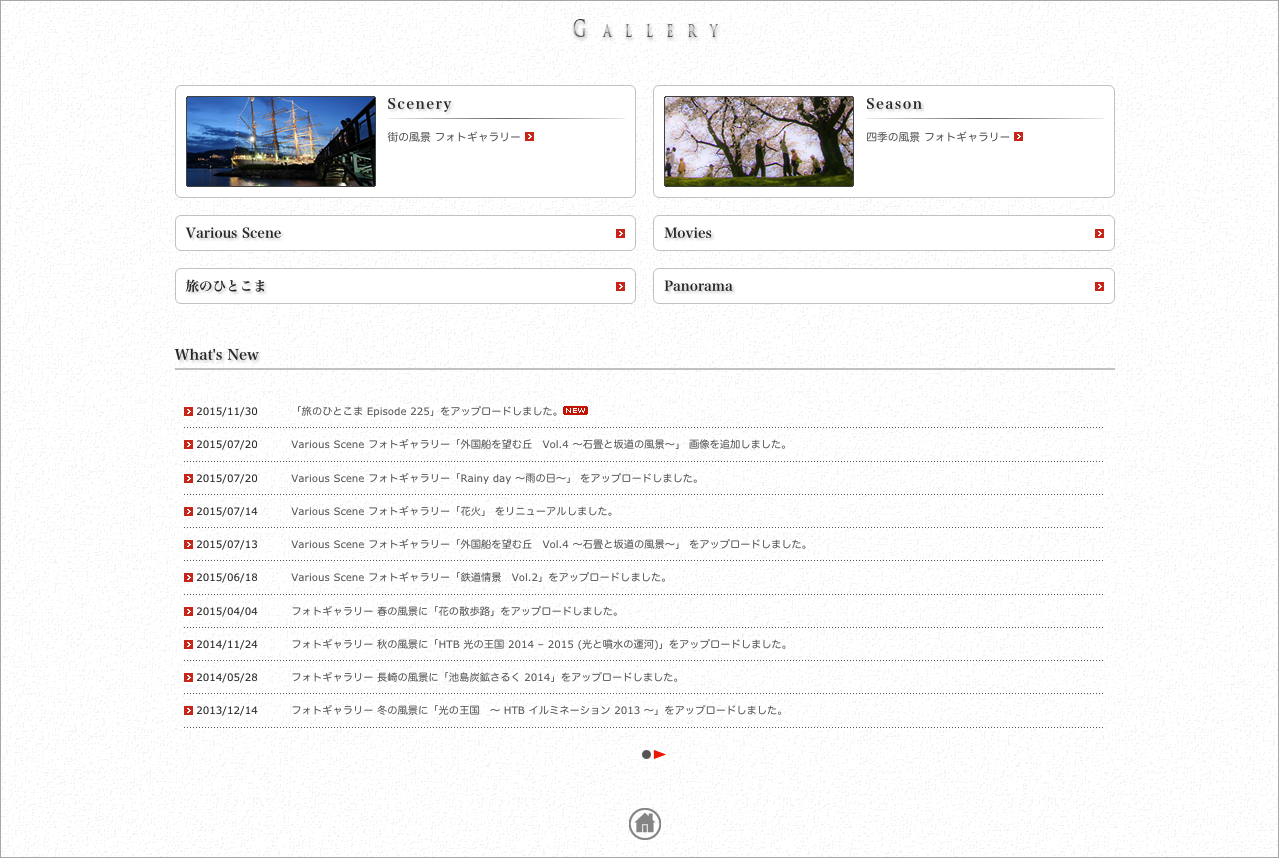Open the Panorama section
The width and height of the screenshot is (1279, 858).
698,286
